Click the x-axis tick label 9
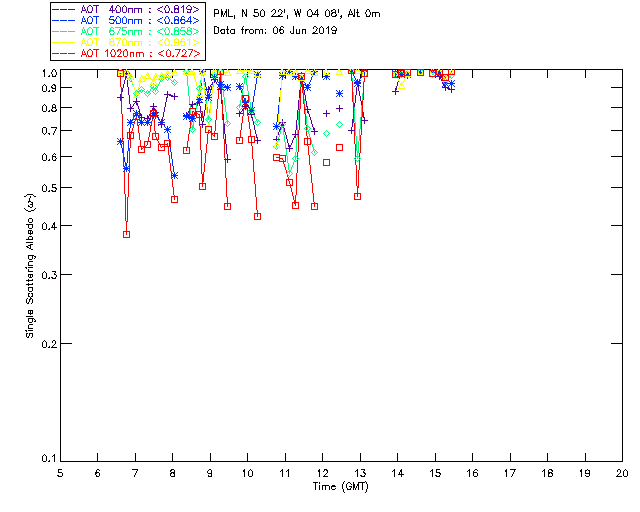This screenshot has height=512, width=640. click(x=210, y=472)
